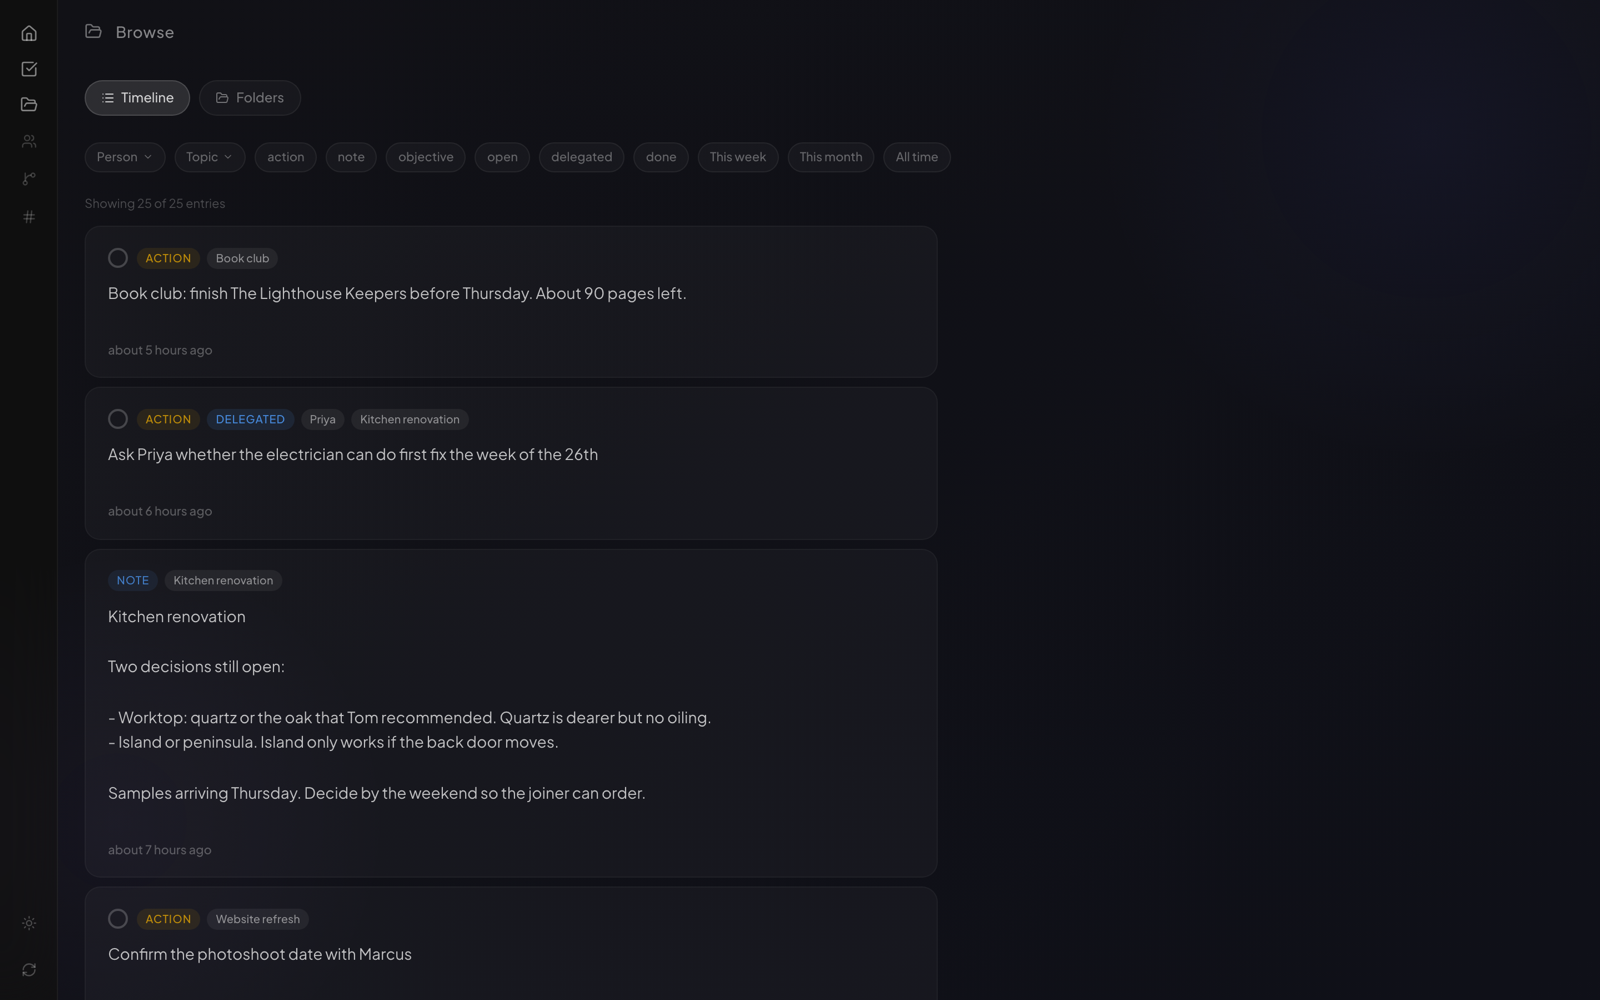Expand the Person filter dropdown
The height and width of the screenshot is (1000, 1600).
click(x=125, y=157)
